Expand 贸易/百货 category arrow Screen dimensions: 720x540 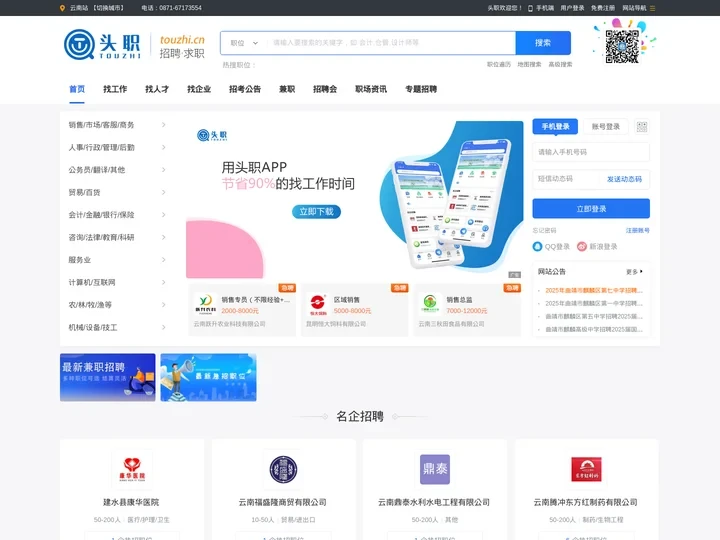tap(163, 192)
